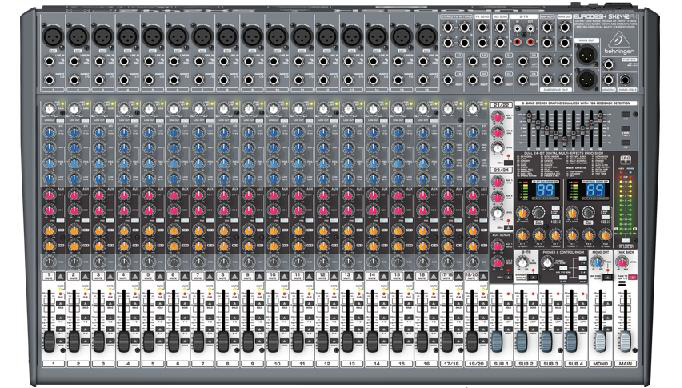
Task: Turn the phones and control room knob
Action: click(x=548, y=262)
